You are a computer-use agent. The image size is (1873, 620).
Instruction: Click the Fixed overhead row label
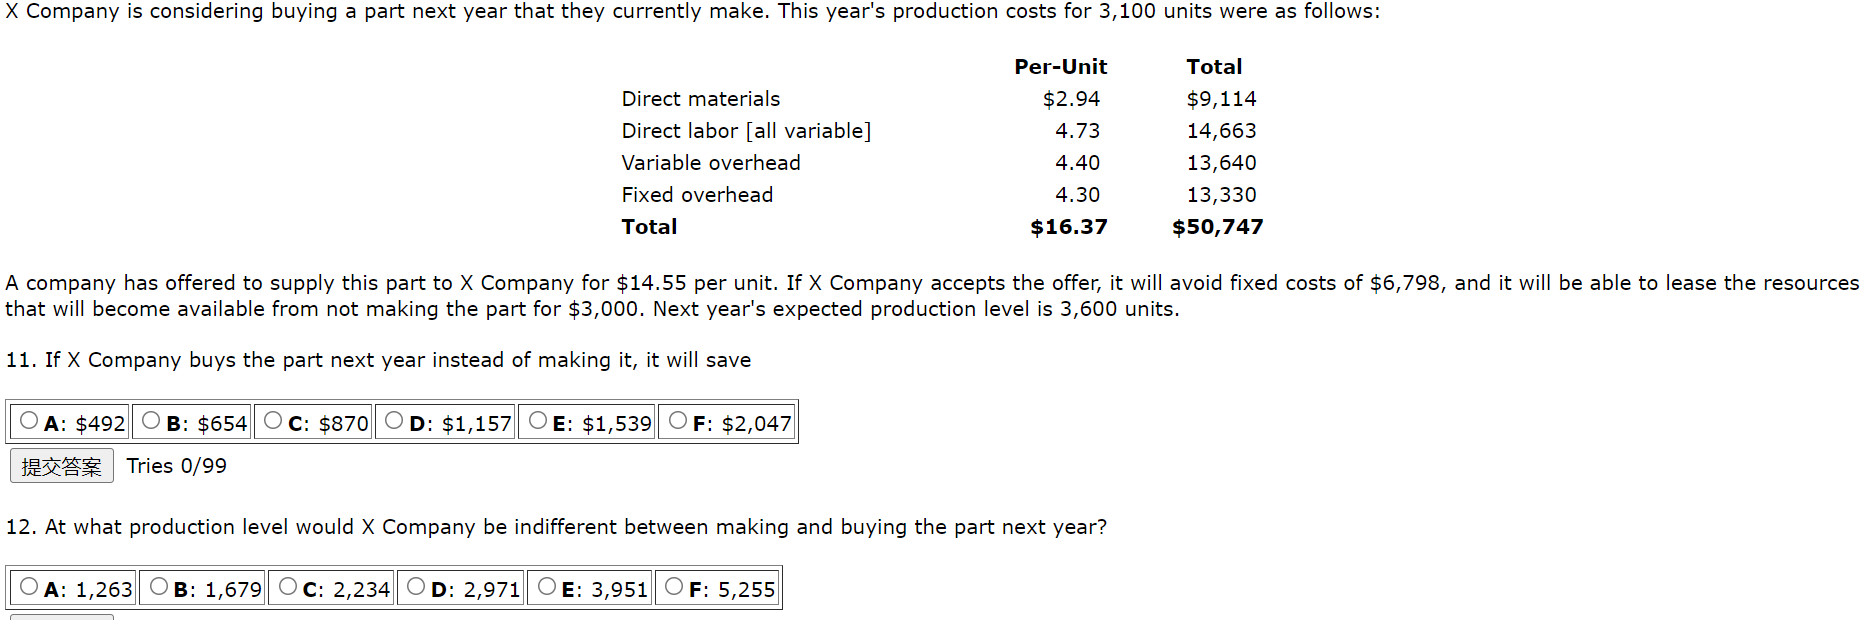tap(696, 194)
